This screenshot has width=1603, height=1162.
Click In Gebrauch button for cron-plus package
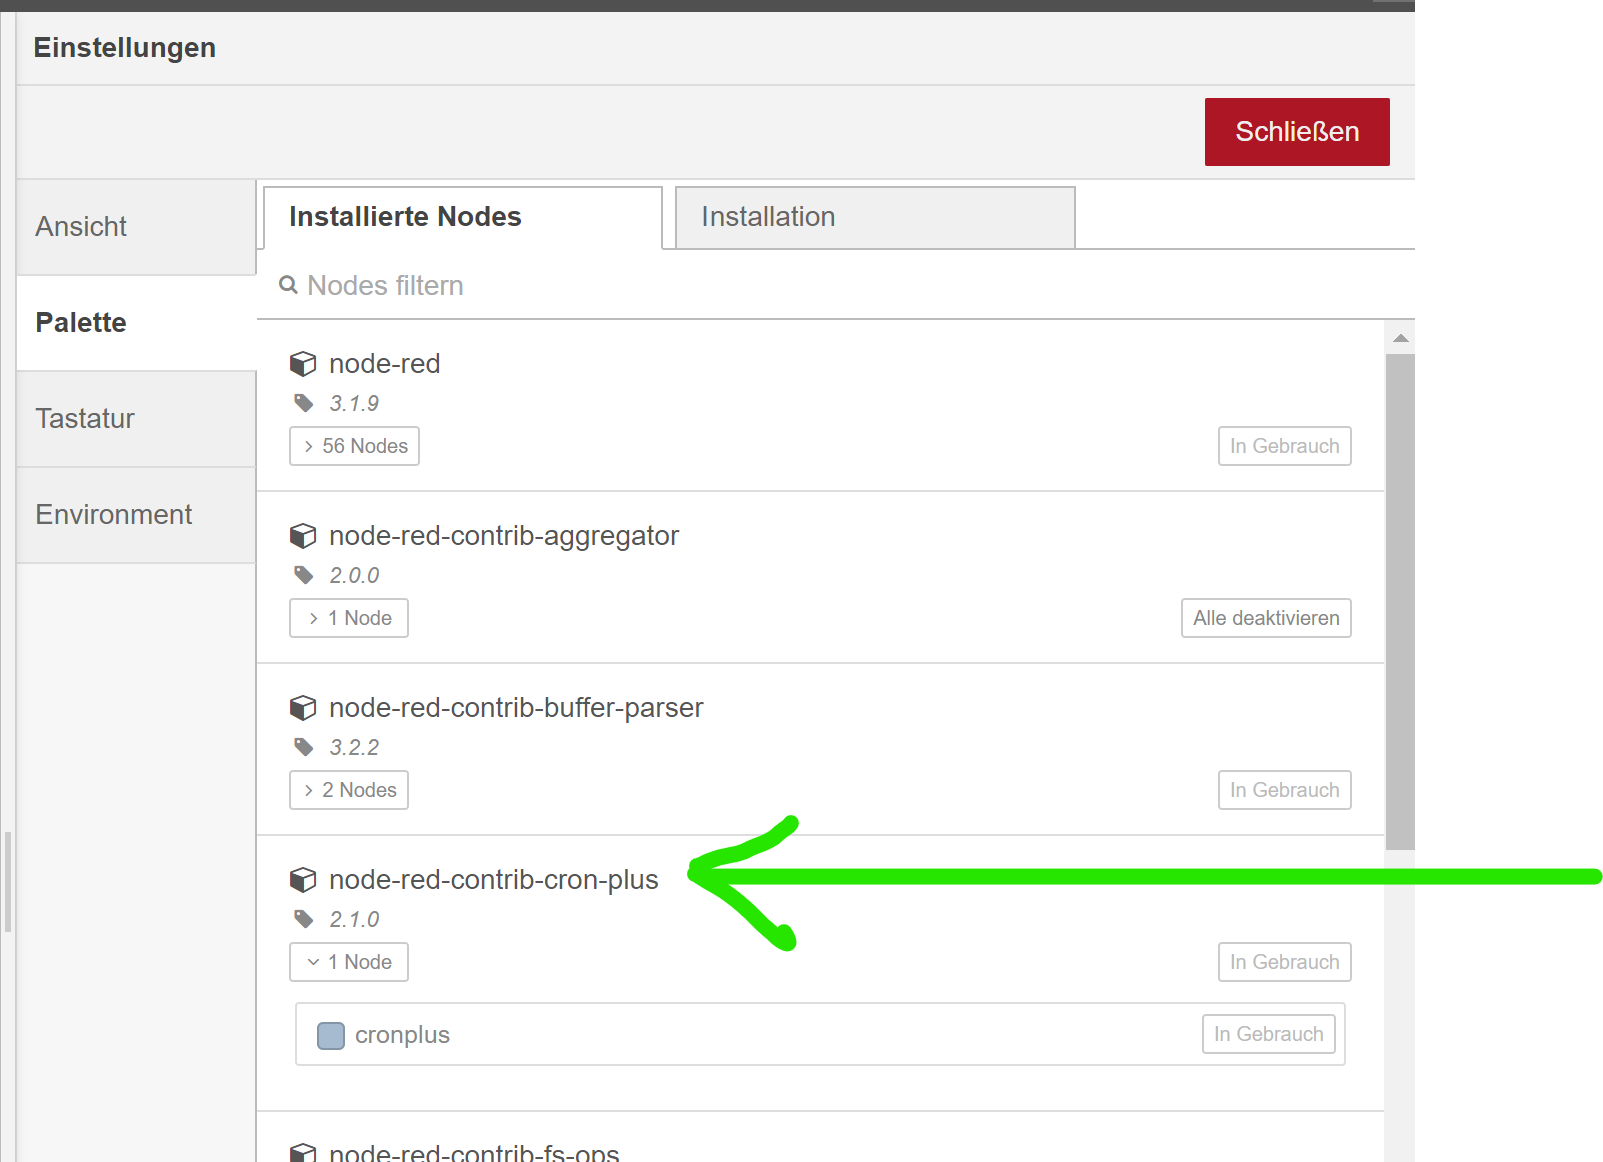pyautogui.click(x=1285, y=962)
